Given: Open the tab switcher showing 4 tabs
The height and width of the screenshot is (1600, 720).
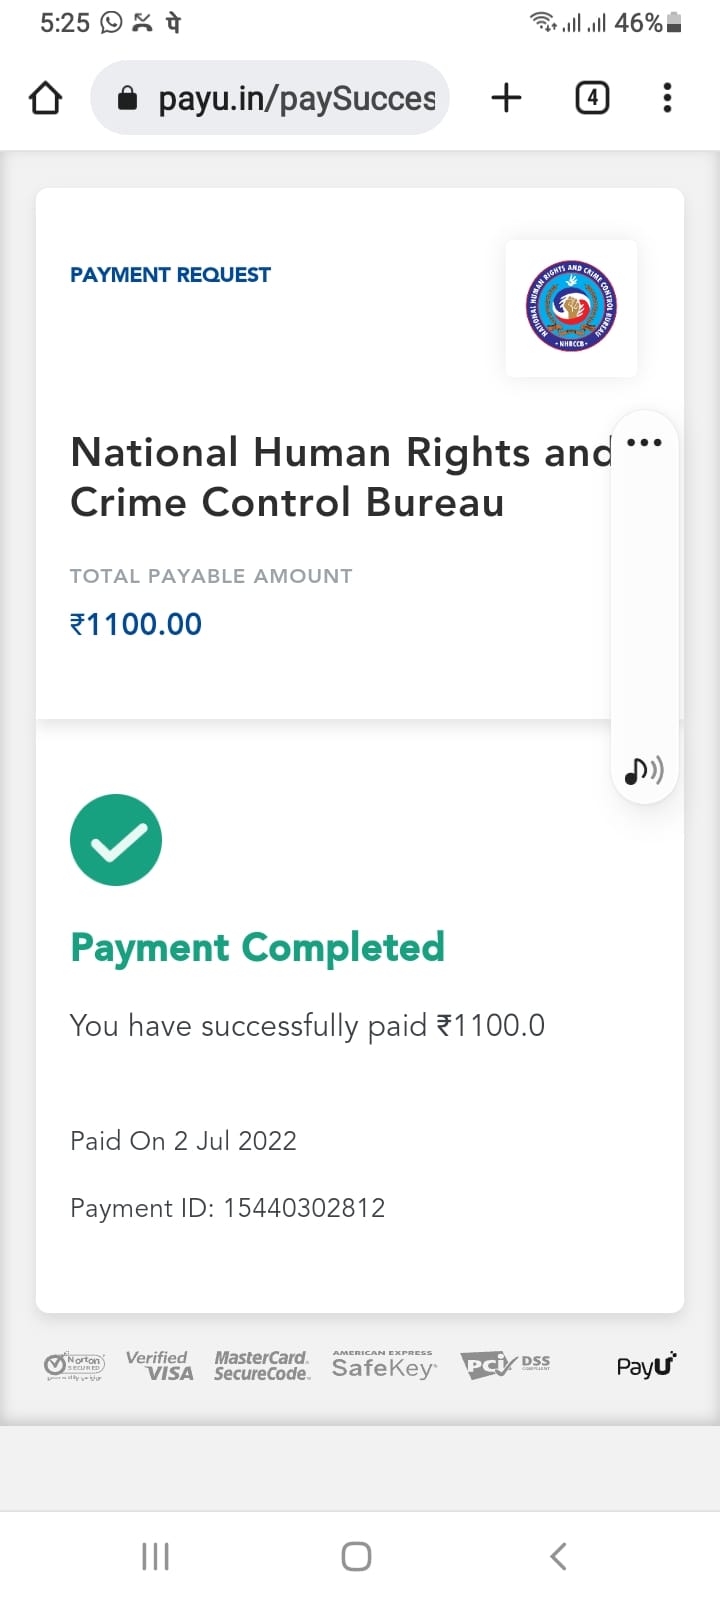Looking at the screenshot, I should click(592, 98).
